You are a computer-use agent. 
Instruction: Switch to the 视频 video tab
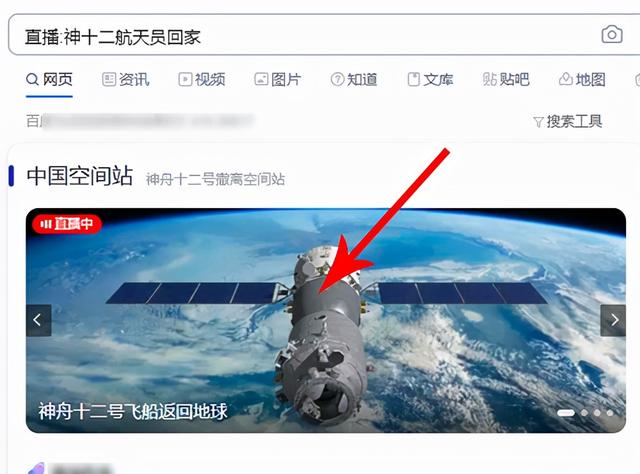coord(202,79)
